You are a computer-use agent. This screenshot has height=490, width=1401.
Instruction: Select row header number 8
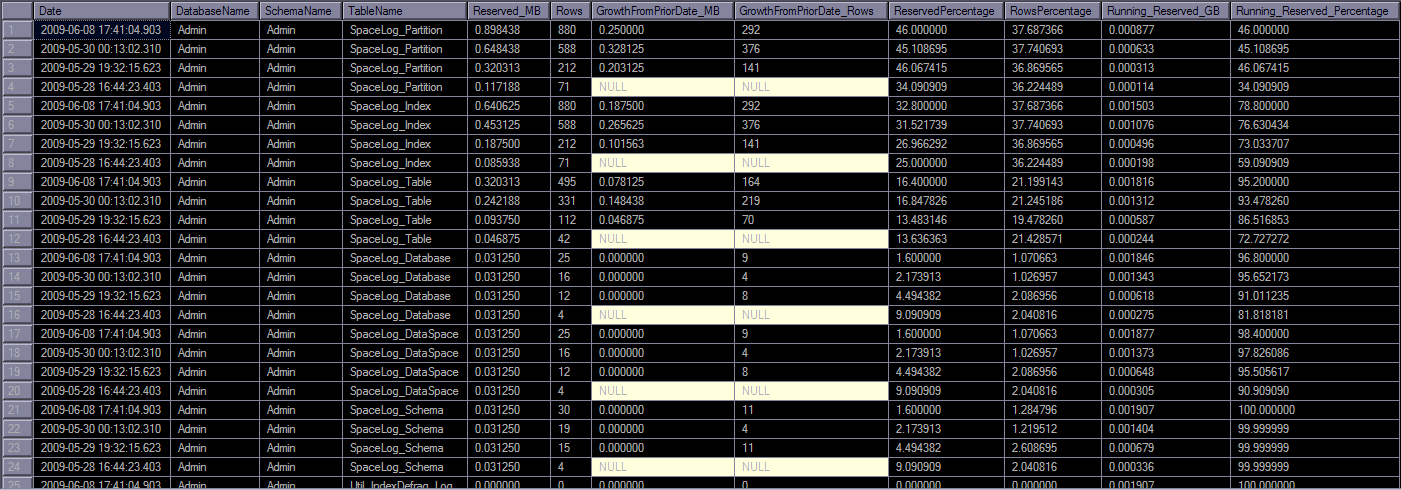(x=17, y=163)
